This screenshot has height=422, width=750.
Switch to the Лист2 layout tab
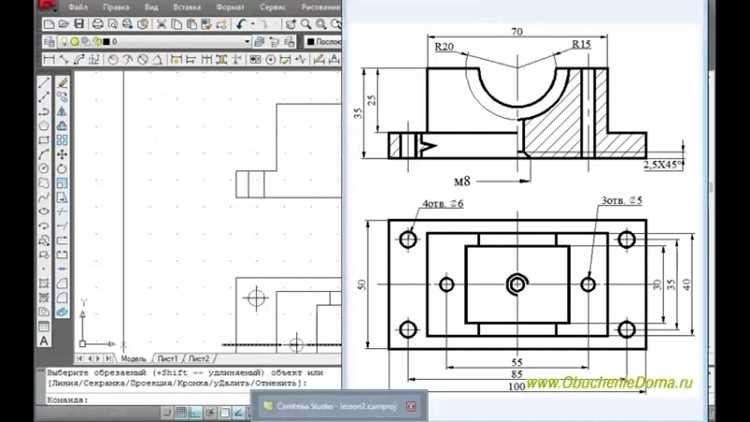click(x=199, y=358)
